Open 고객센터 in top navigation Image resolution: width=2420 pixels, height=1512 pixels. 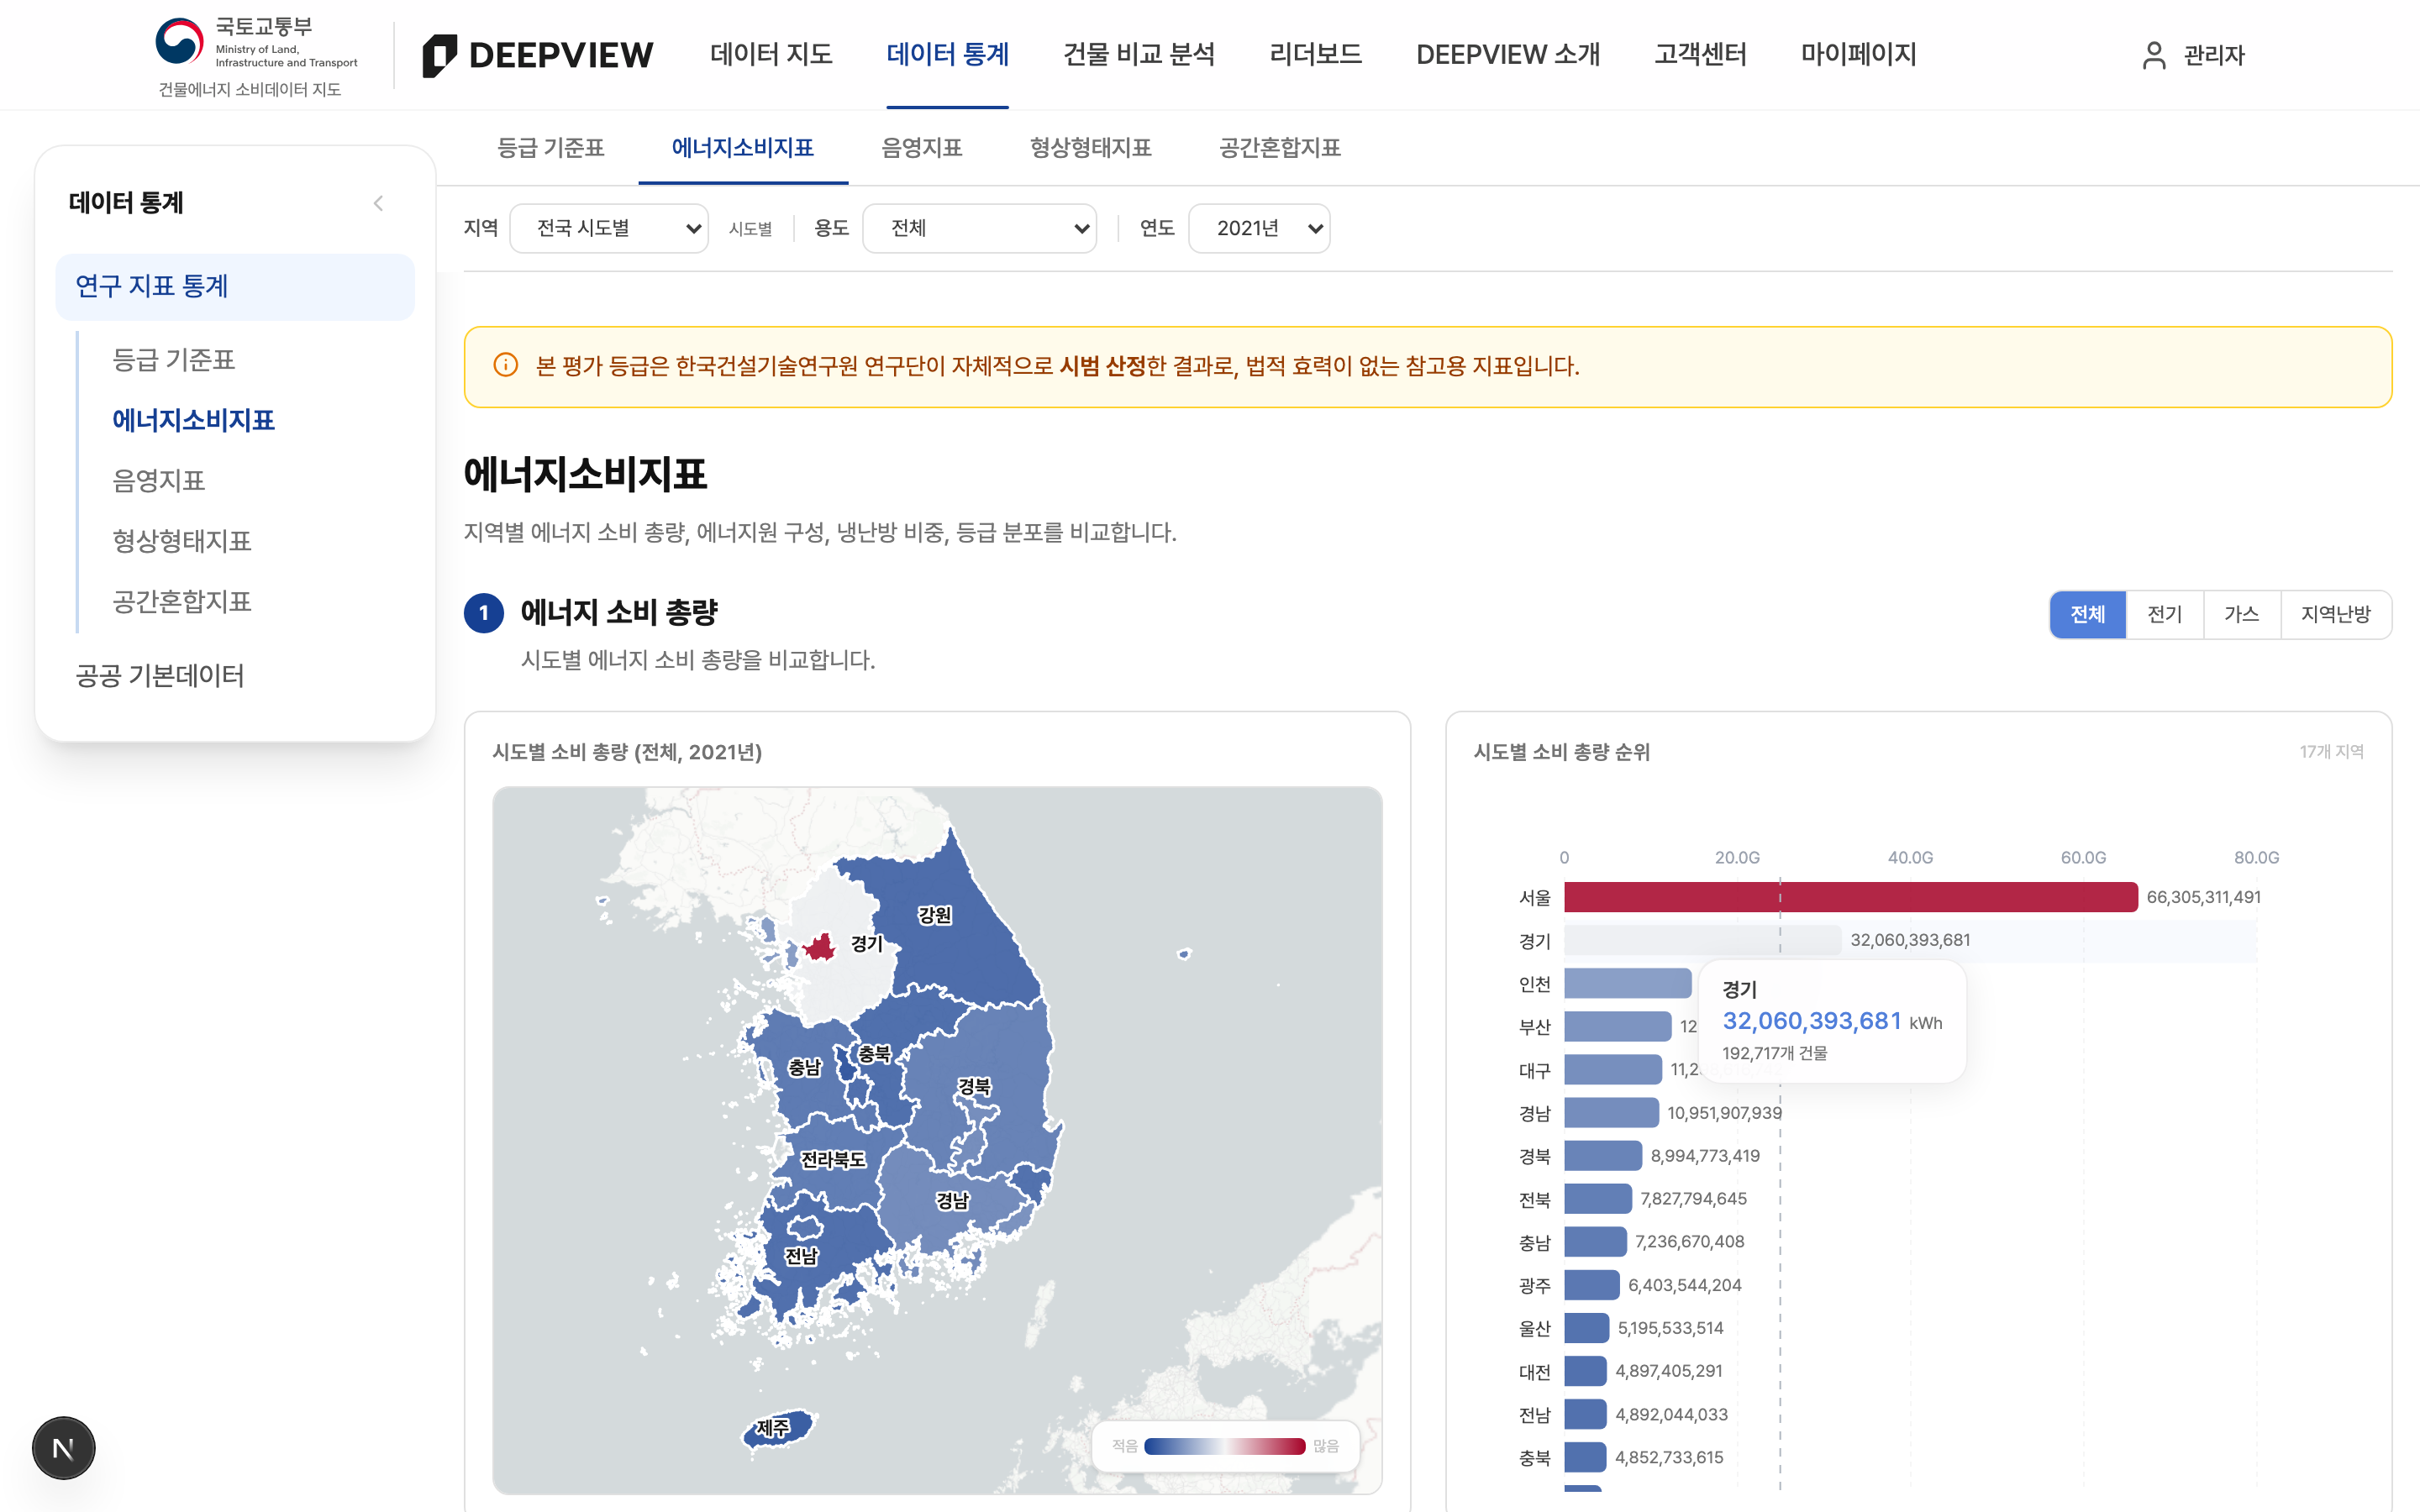click(x=1700, y=54)
